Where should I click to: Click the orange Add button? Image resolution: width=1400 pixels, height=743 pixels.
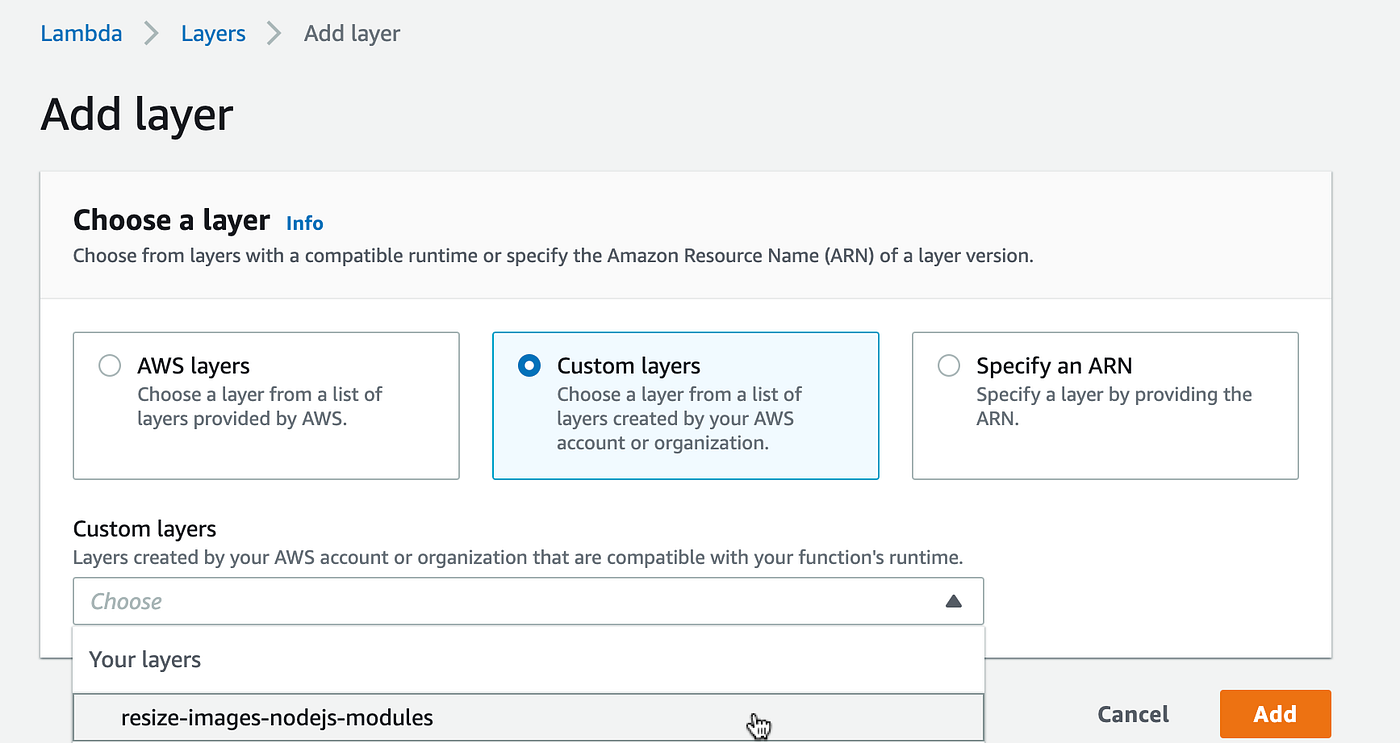tap(1275, 714)
